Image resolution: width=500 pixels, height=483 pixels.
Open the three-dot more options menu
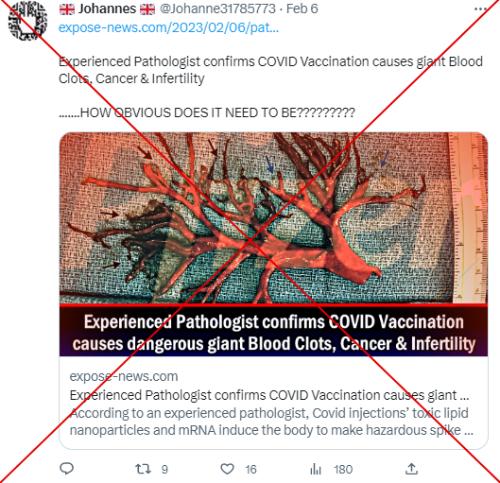[x=480, y=9]
